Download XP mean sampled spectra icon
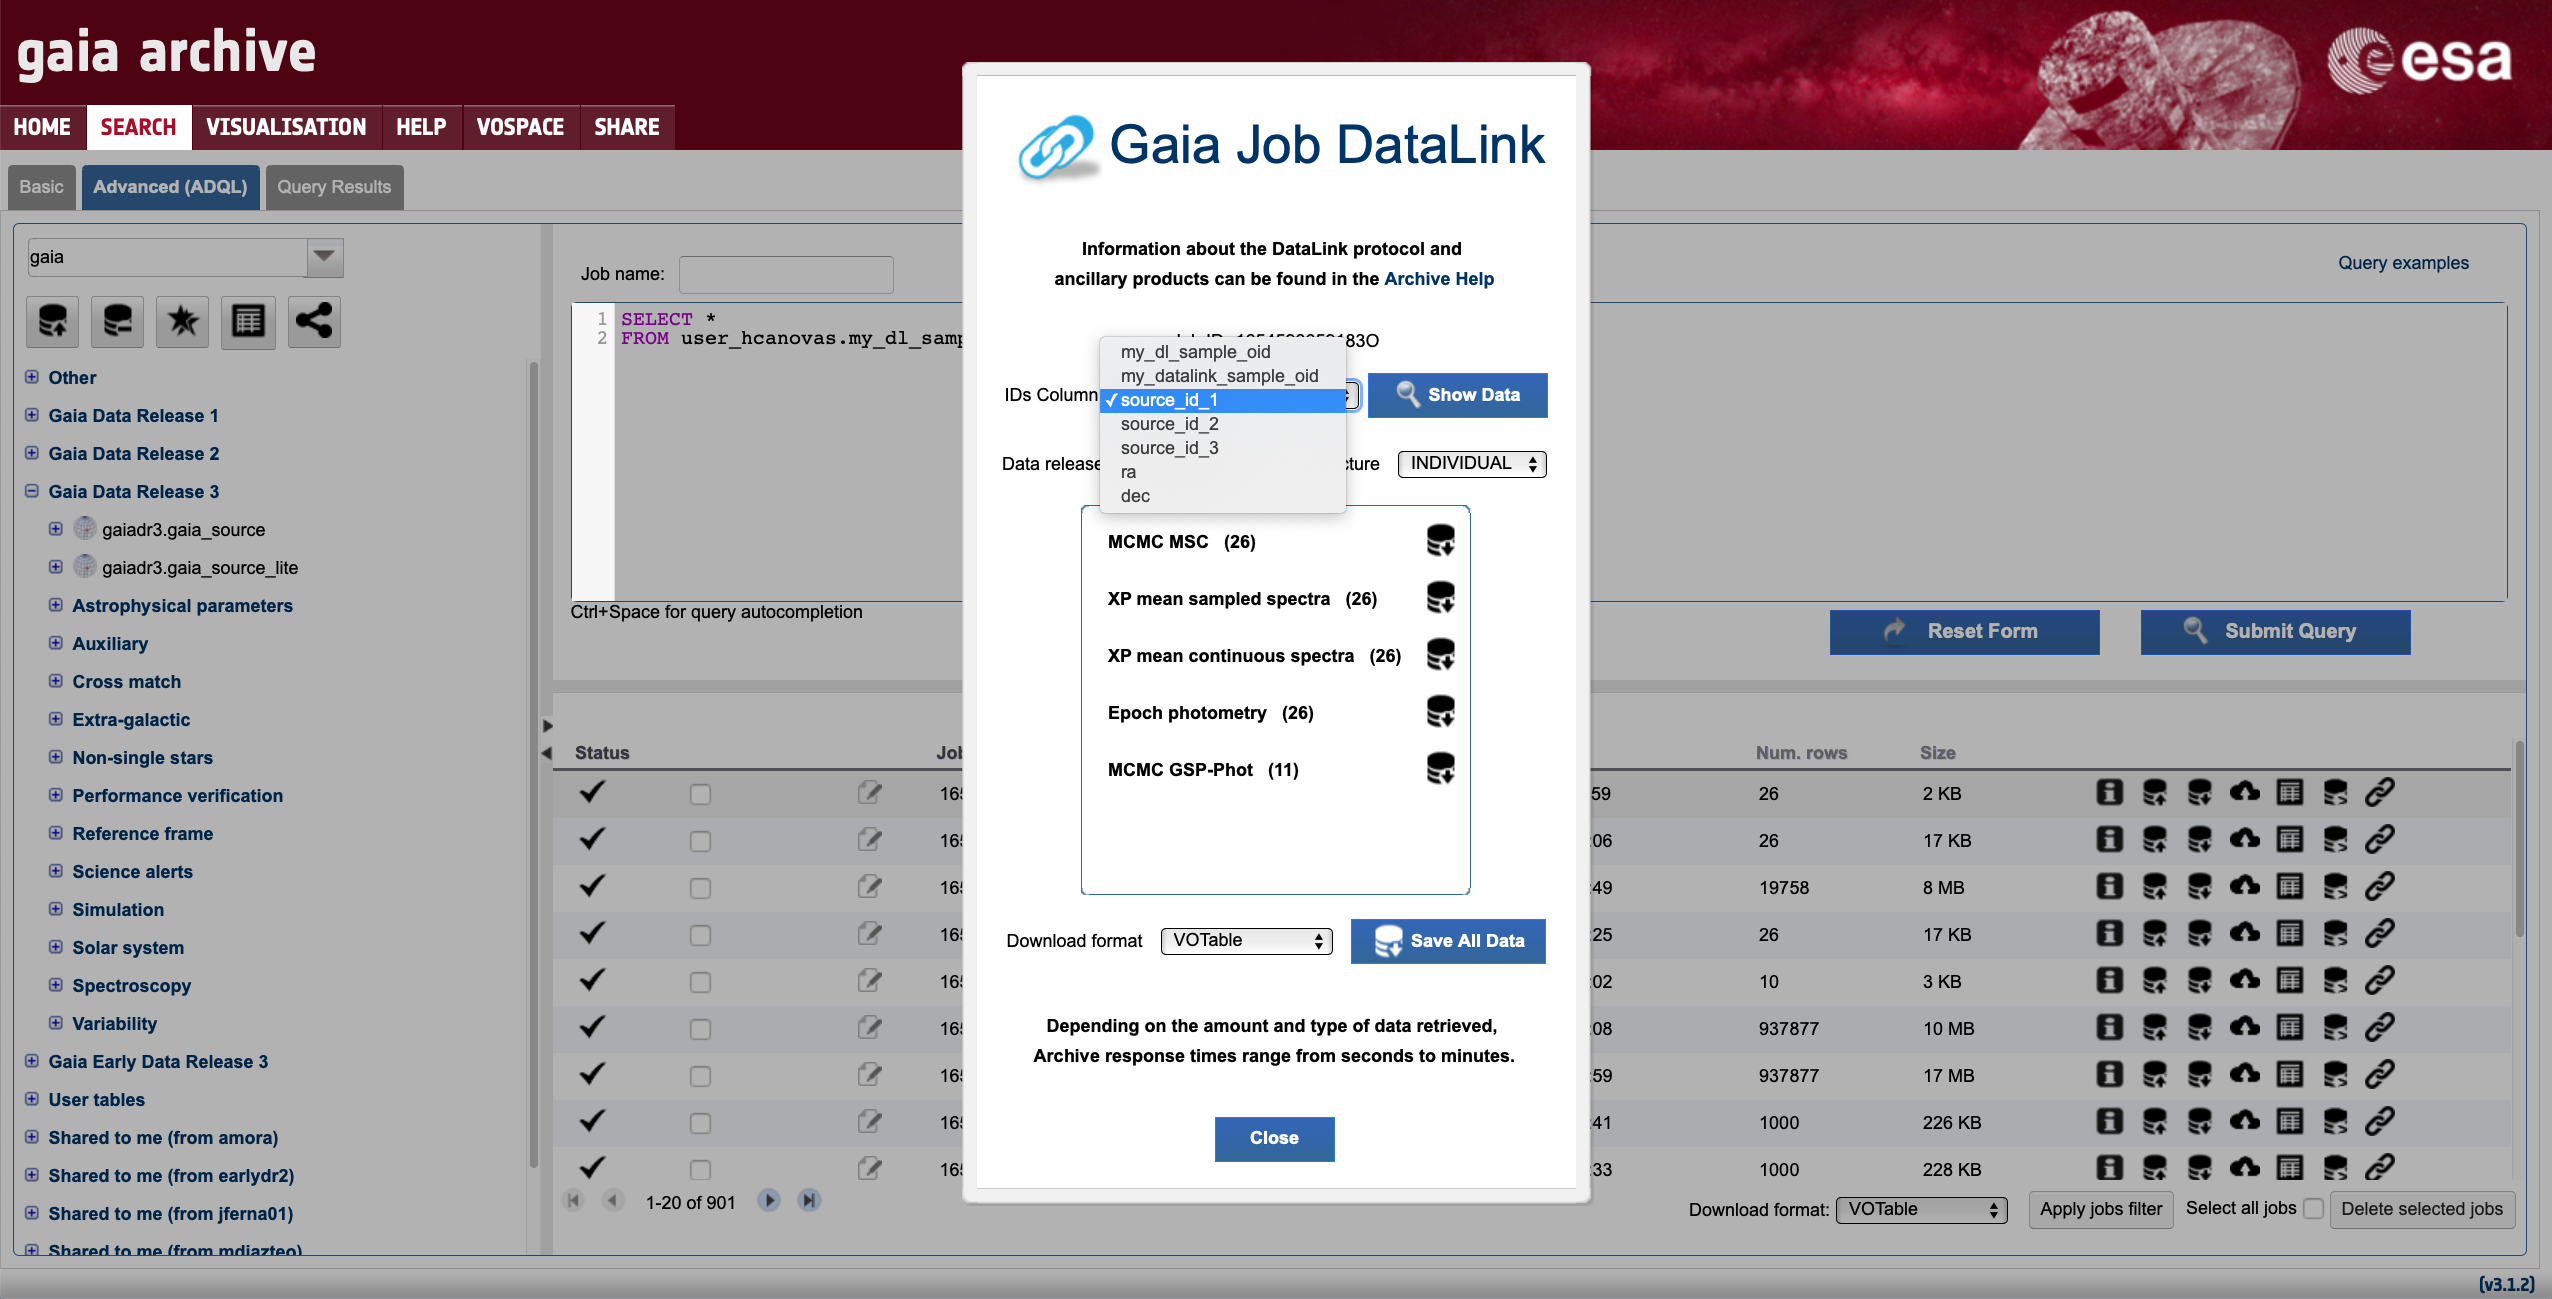 point(1440,598)
